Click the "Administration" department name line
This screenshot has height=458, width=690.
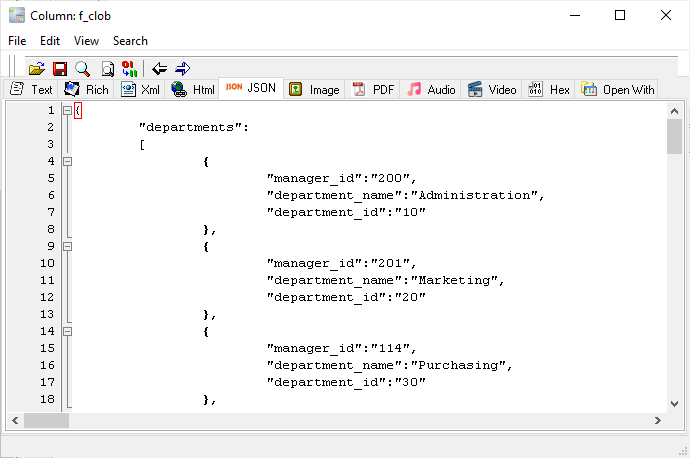pyautogui.click(x=405, y=195)
